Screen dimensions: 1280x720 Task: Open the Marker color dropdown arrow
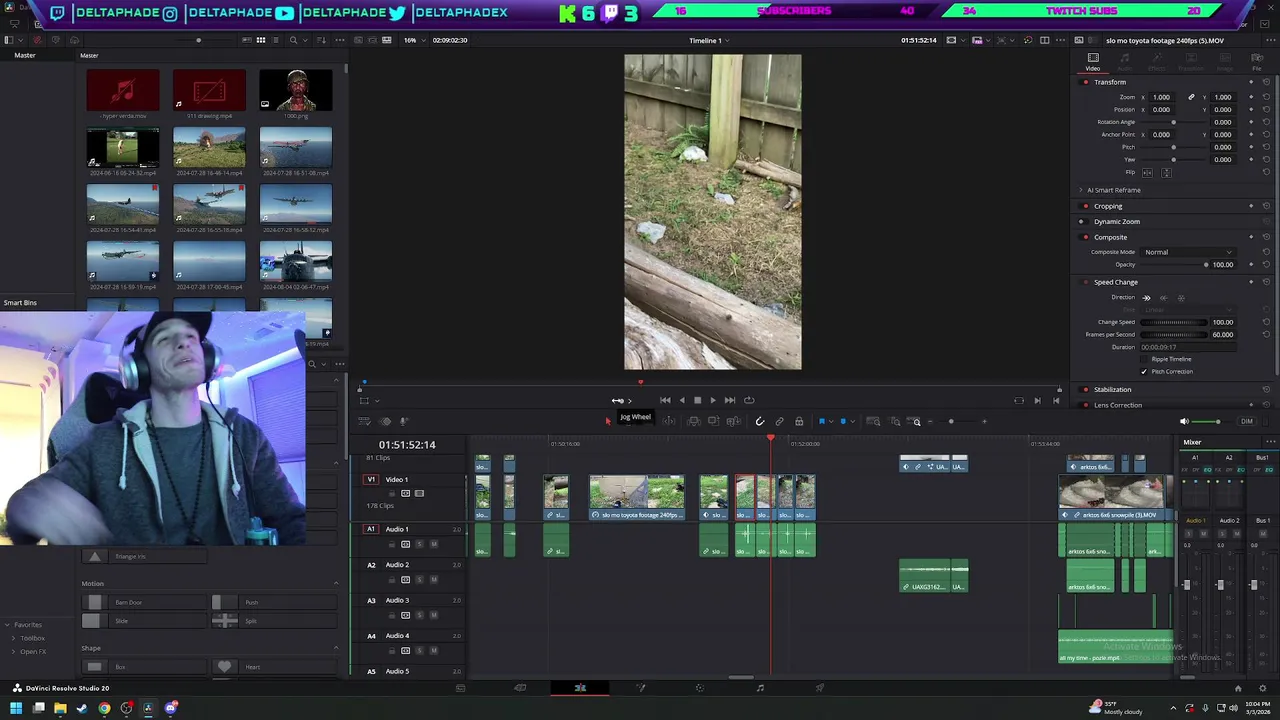[853, 422]
